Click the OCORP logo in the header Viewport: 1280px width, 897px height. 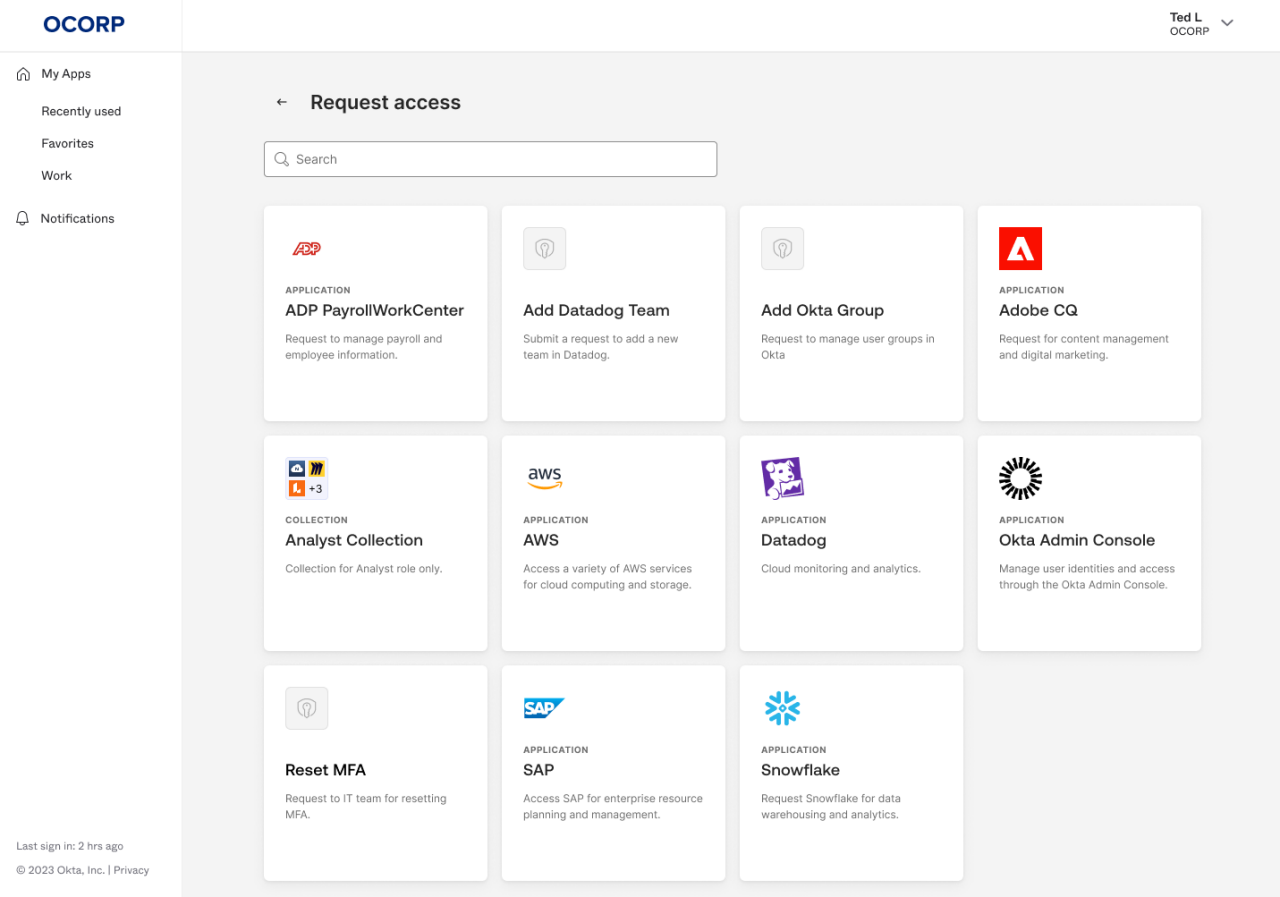tap(84, 24)
